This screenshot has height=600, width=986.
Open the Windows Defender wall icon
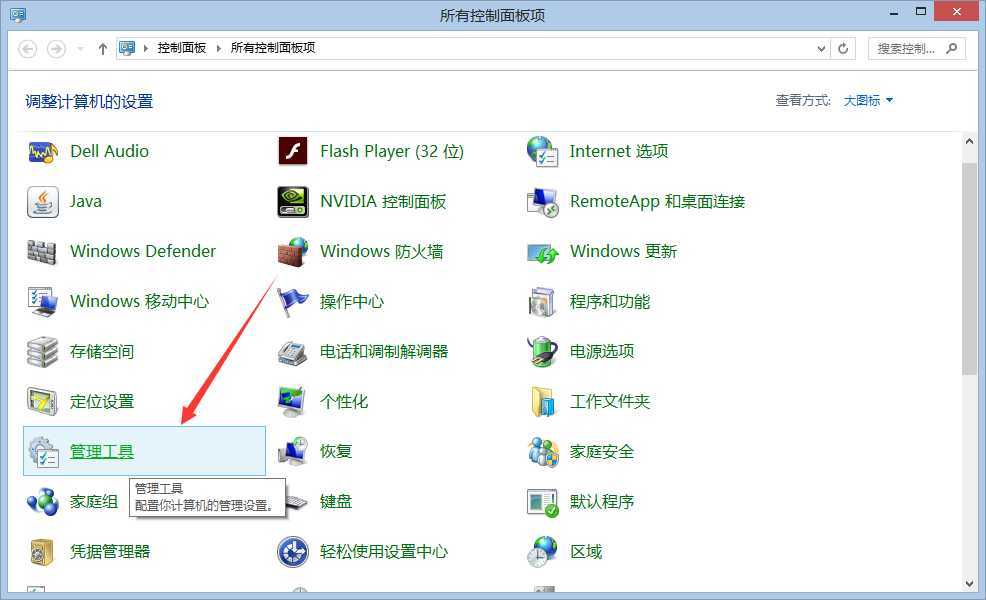[x=42, y=252]
